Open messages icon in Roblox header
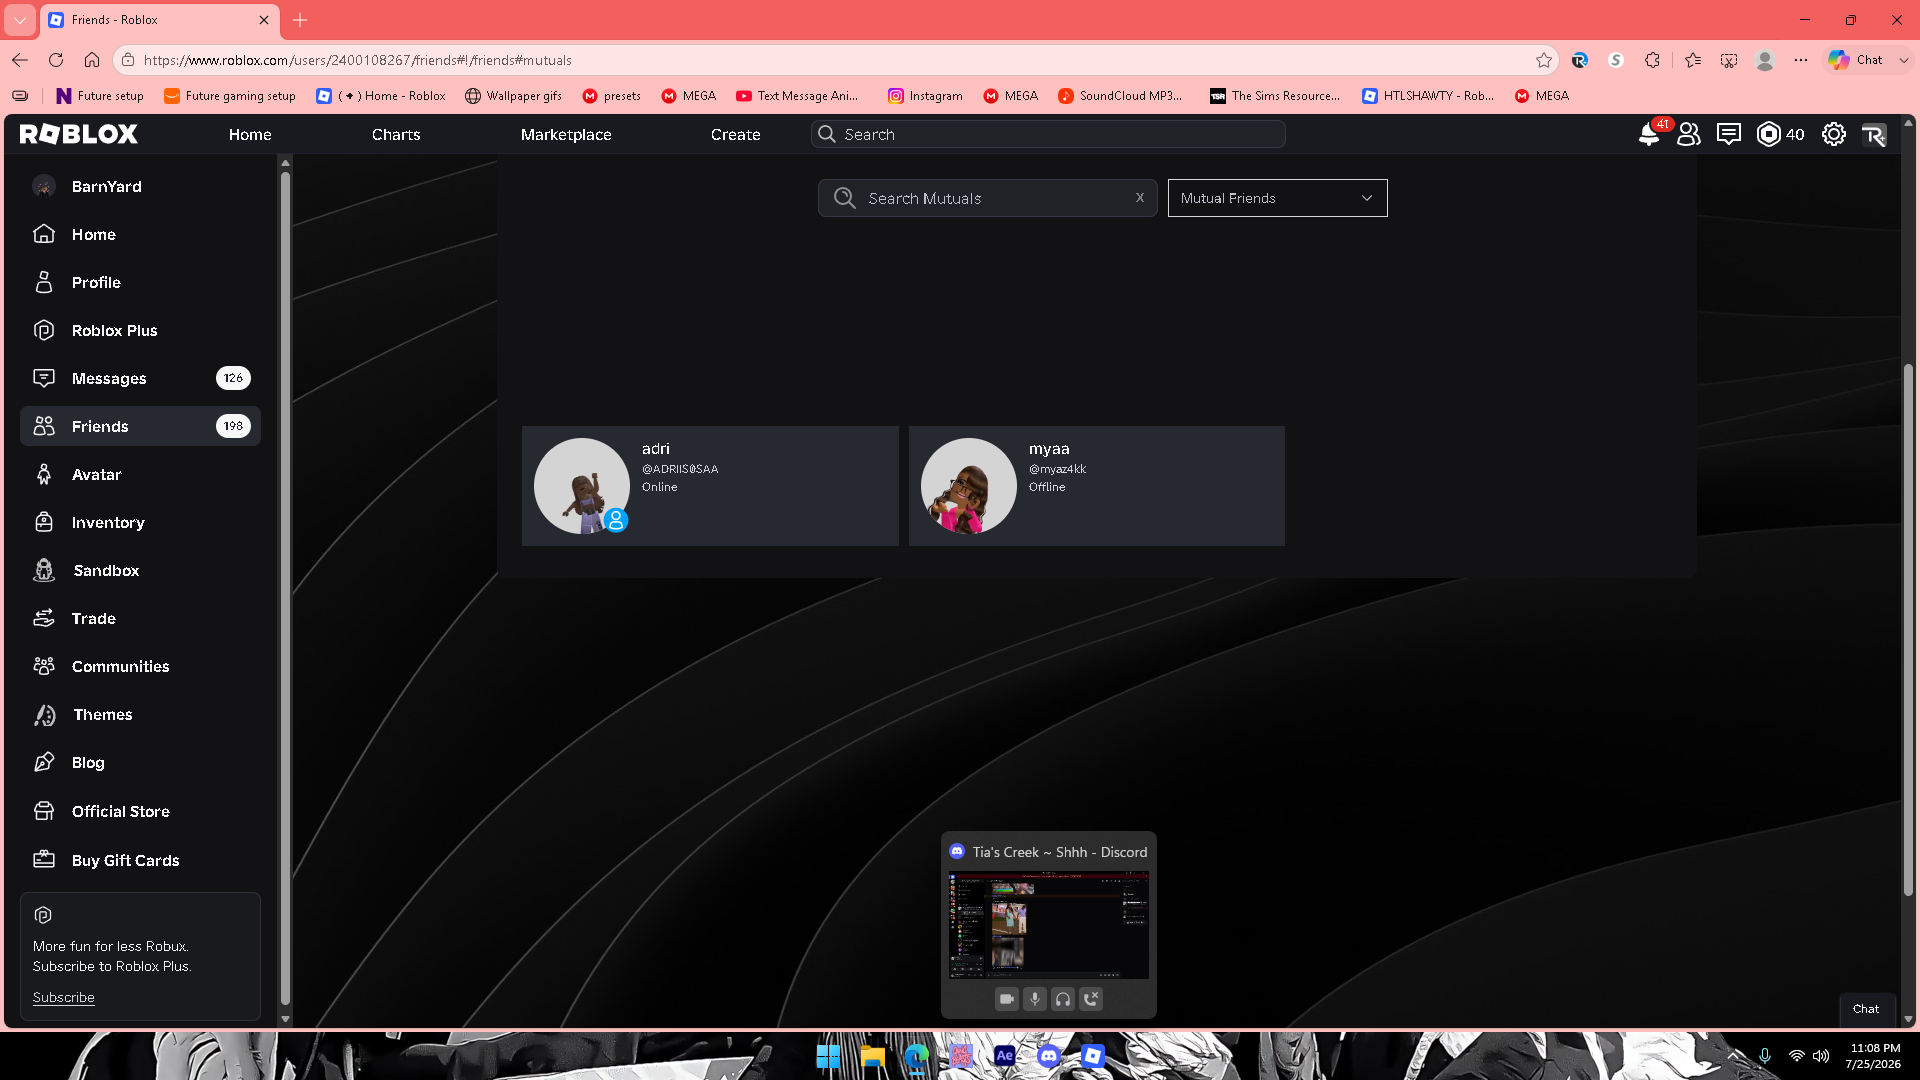The width and height of the screenshot is (1920, 1080). click(x=1729, y=134)
